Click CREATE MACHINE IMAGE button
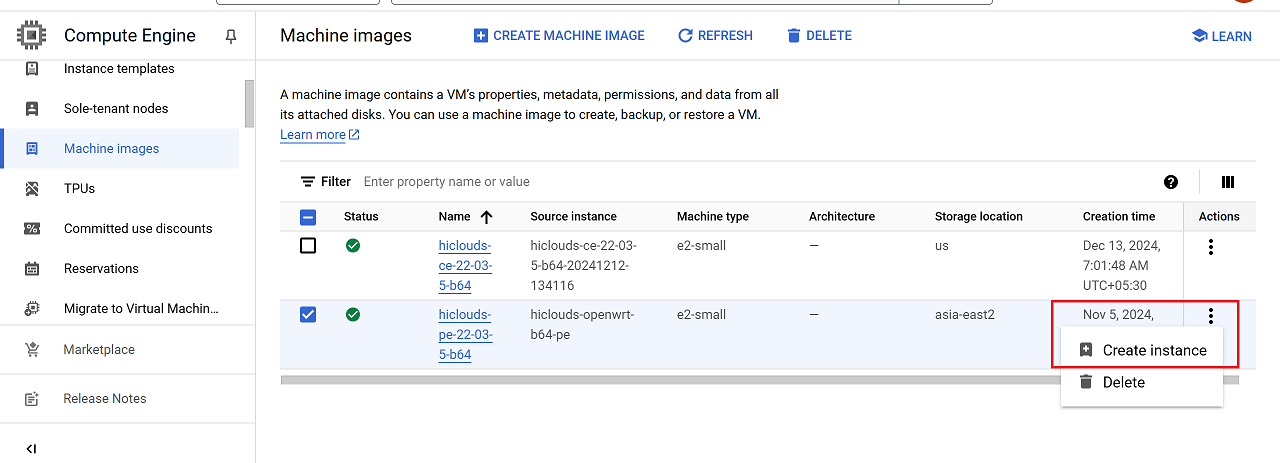Image resolution: width=1280 pixels, height=463 pixels. [559, 36]
